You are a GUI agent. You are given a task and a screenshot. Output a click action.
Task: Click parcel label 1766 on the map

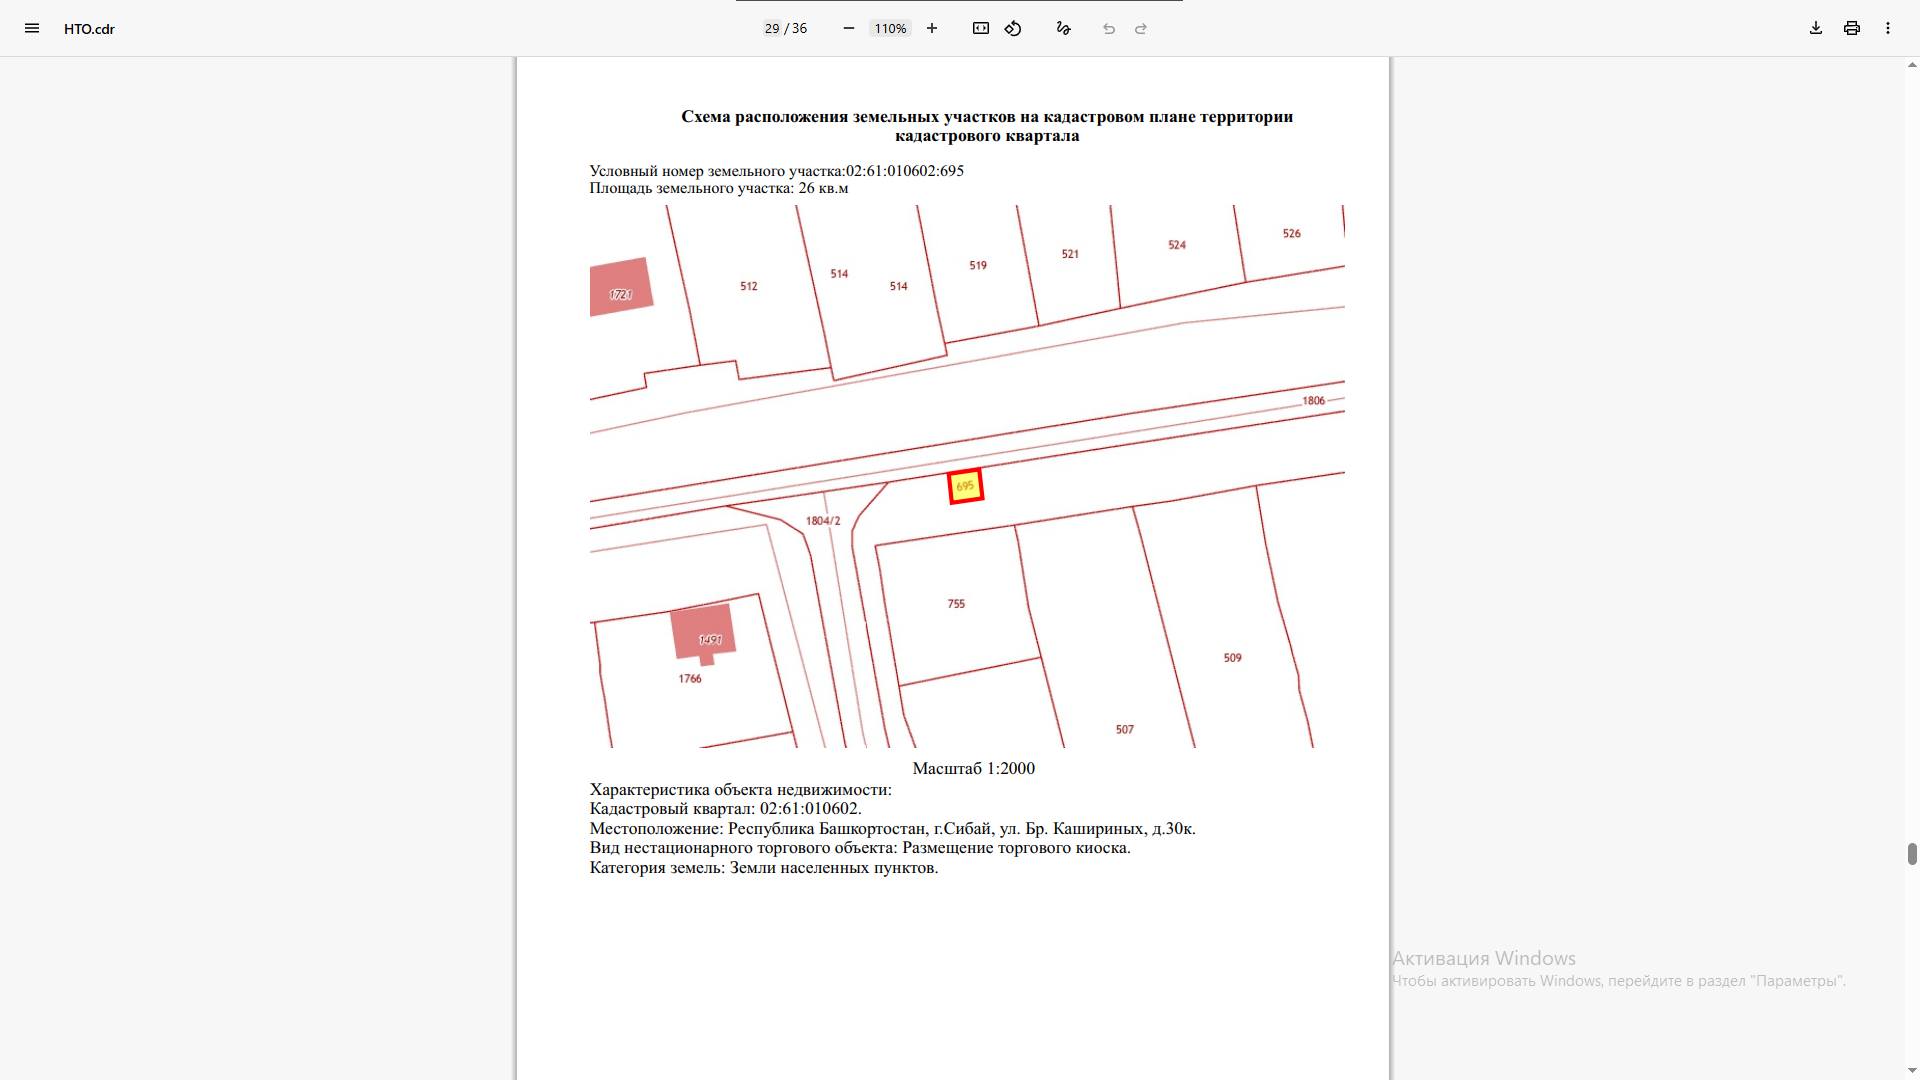click(690, 679)
